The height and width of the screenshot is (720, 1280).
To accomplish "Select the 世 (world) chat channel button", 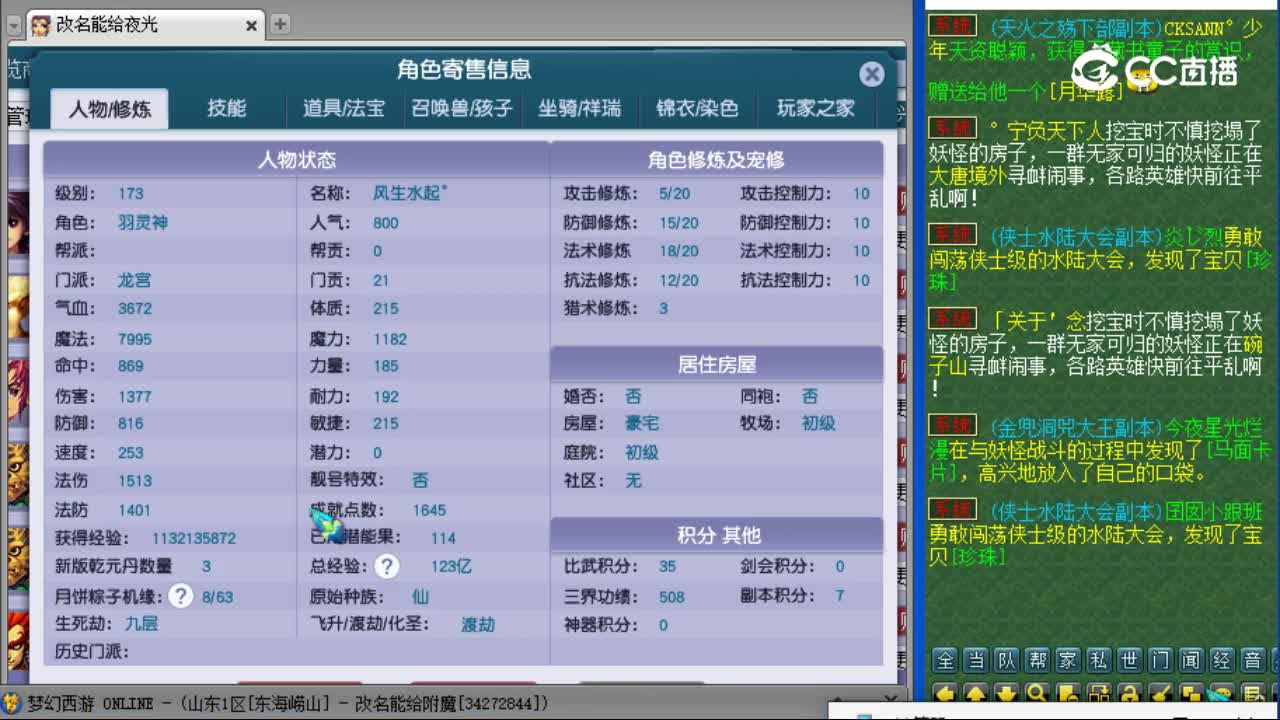I will 1130,660.
